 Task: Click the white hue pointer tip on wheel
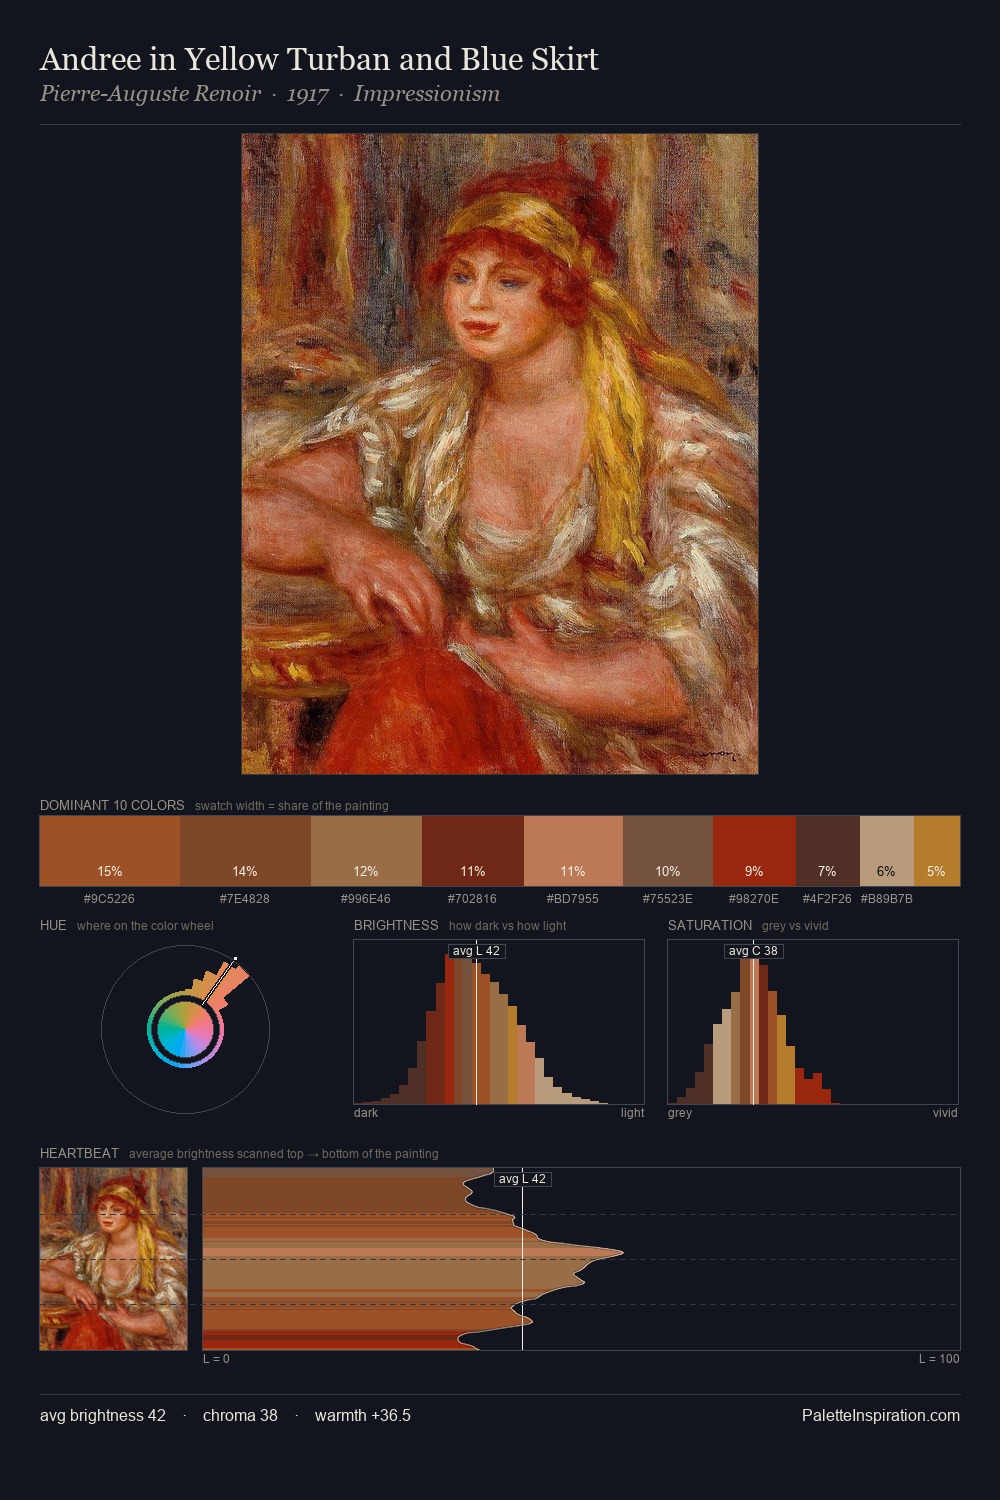(x=235, y=959)
